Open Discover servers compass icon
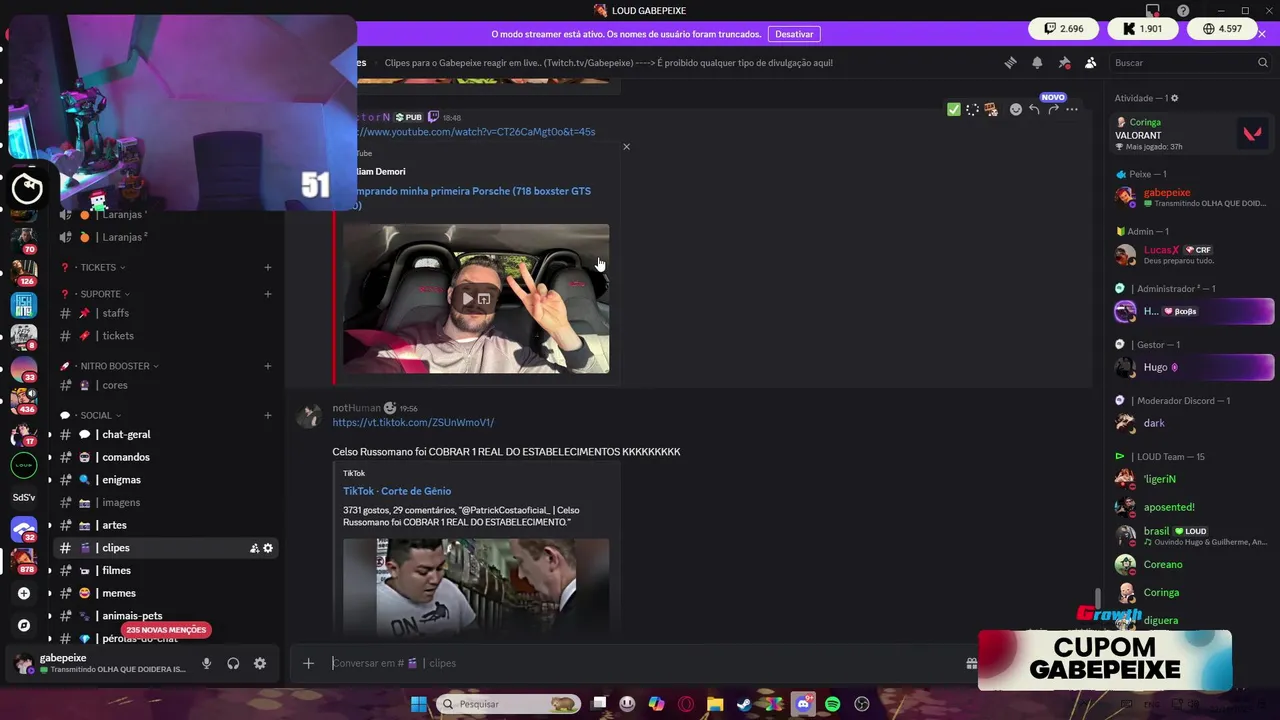Screen dimensions: 1280x720 tap(24, 625)
